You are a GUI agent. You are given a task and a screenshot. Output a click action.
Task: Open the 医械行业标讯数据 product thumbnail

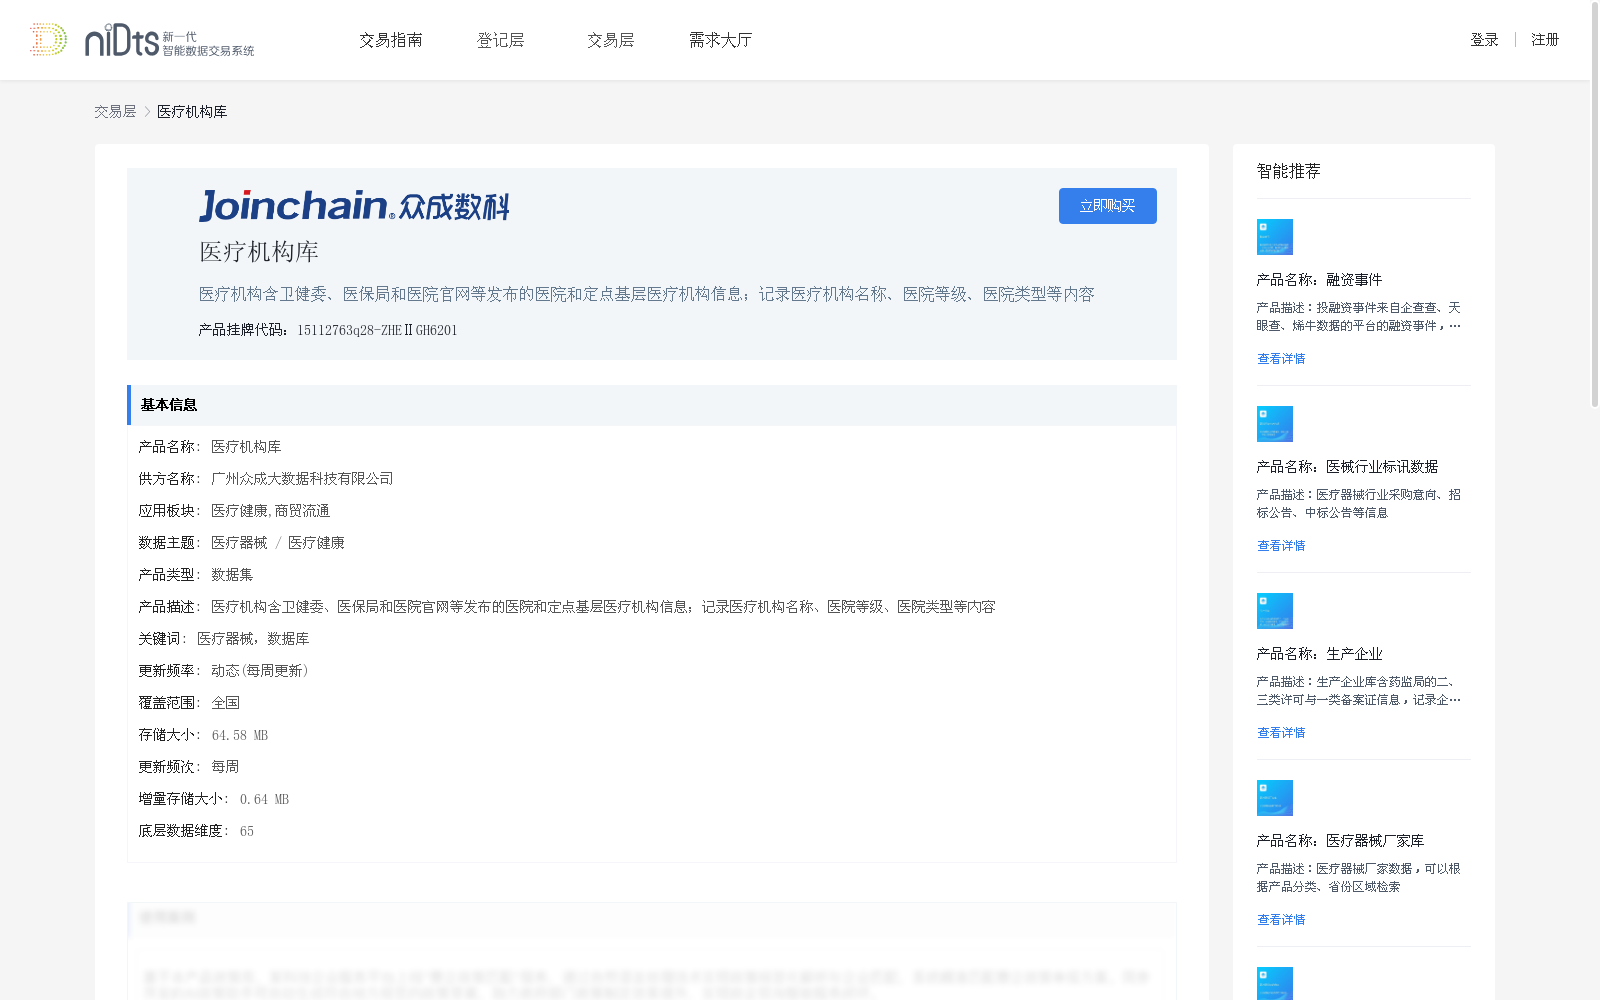tap(1275, 424)
